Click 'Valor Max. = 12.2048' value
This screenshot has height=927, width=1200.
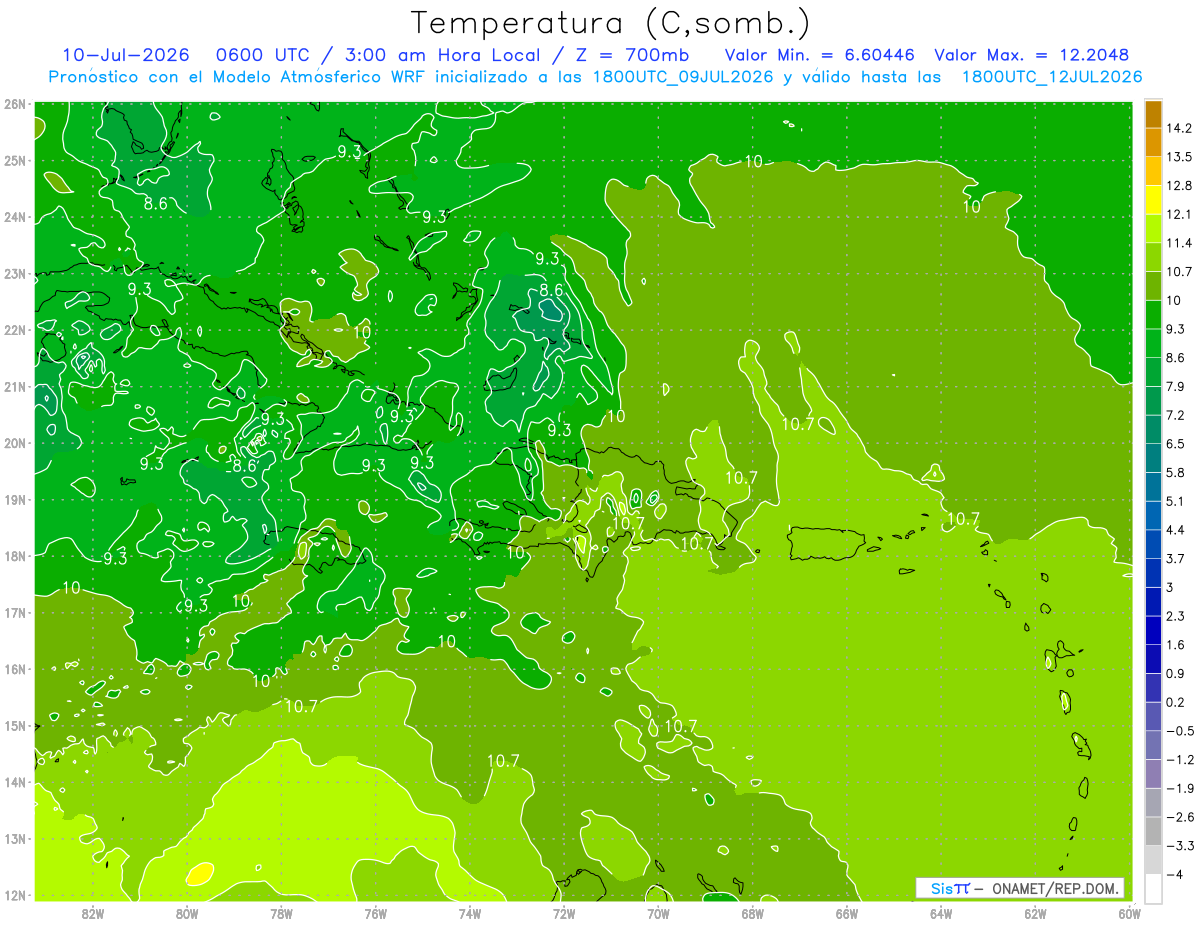pyautogui.click(x=1031, y=55)
